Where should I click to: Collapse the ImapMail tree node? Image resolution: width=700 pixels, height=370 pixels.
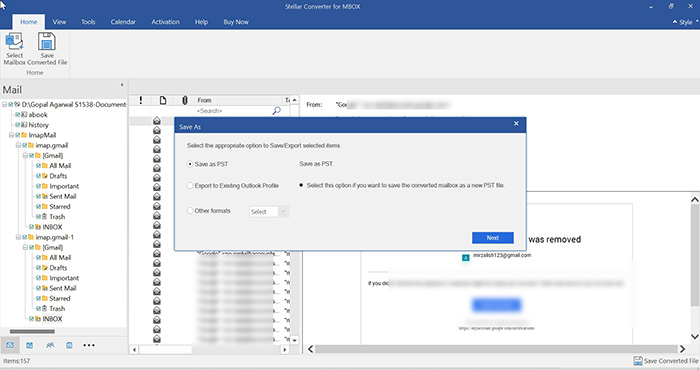pos(11,135)
